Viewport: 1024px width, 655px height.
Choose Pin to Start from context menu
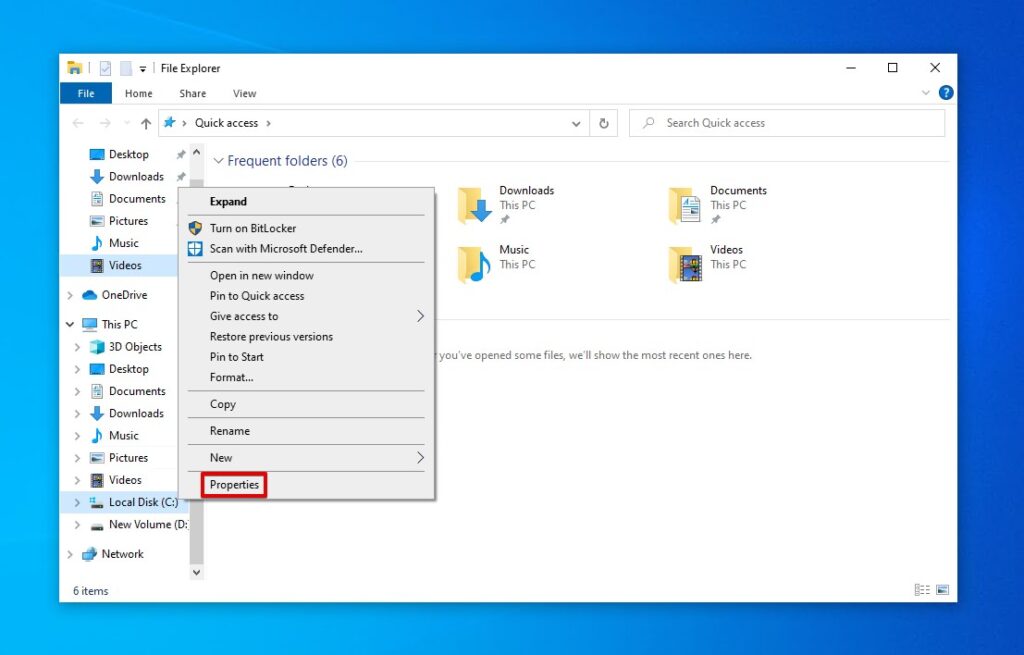point(236,357)
